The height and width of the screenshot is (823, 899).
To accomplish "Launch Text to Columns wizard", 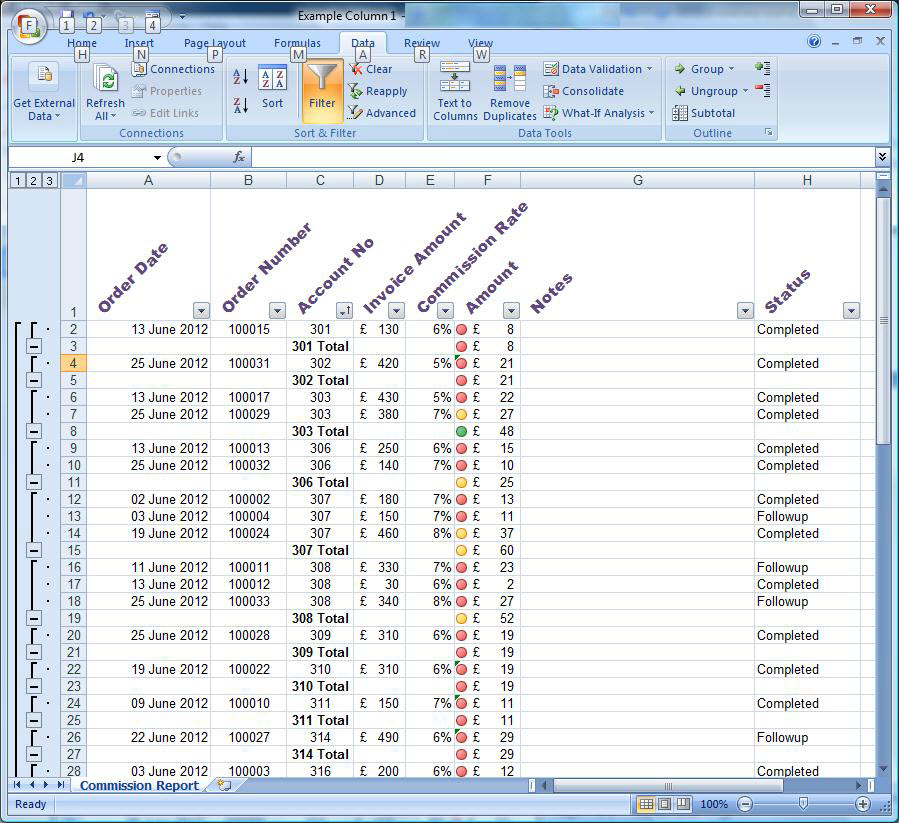I will click(455, 92).
